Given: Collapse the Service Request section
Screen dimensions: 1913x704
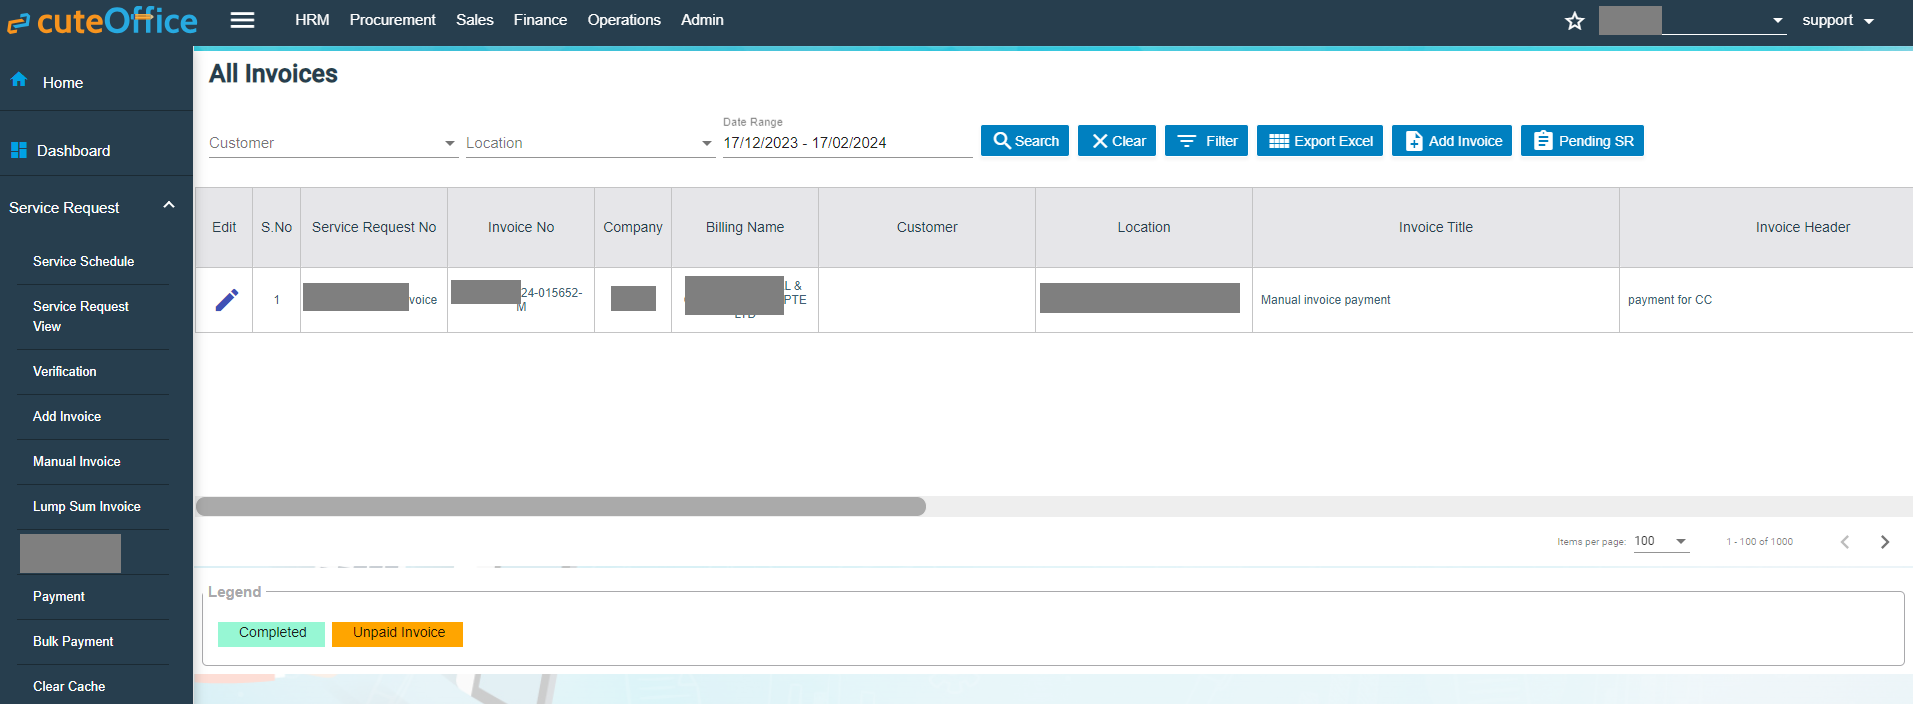Looking at the screenshot, I should (x=168, y=206).
